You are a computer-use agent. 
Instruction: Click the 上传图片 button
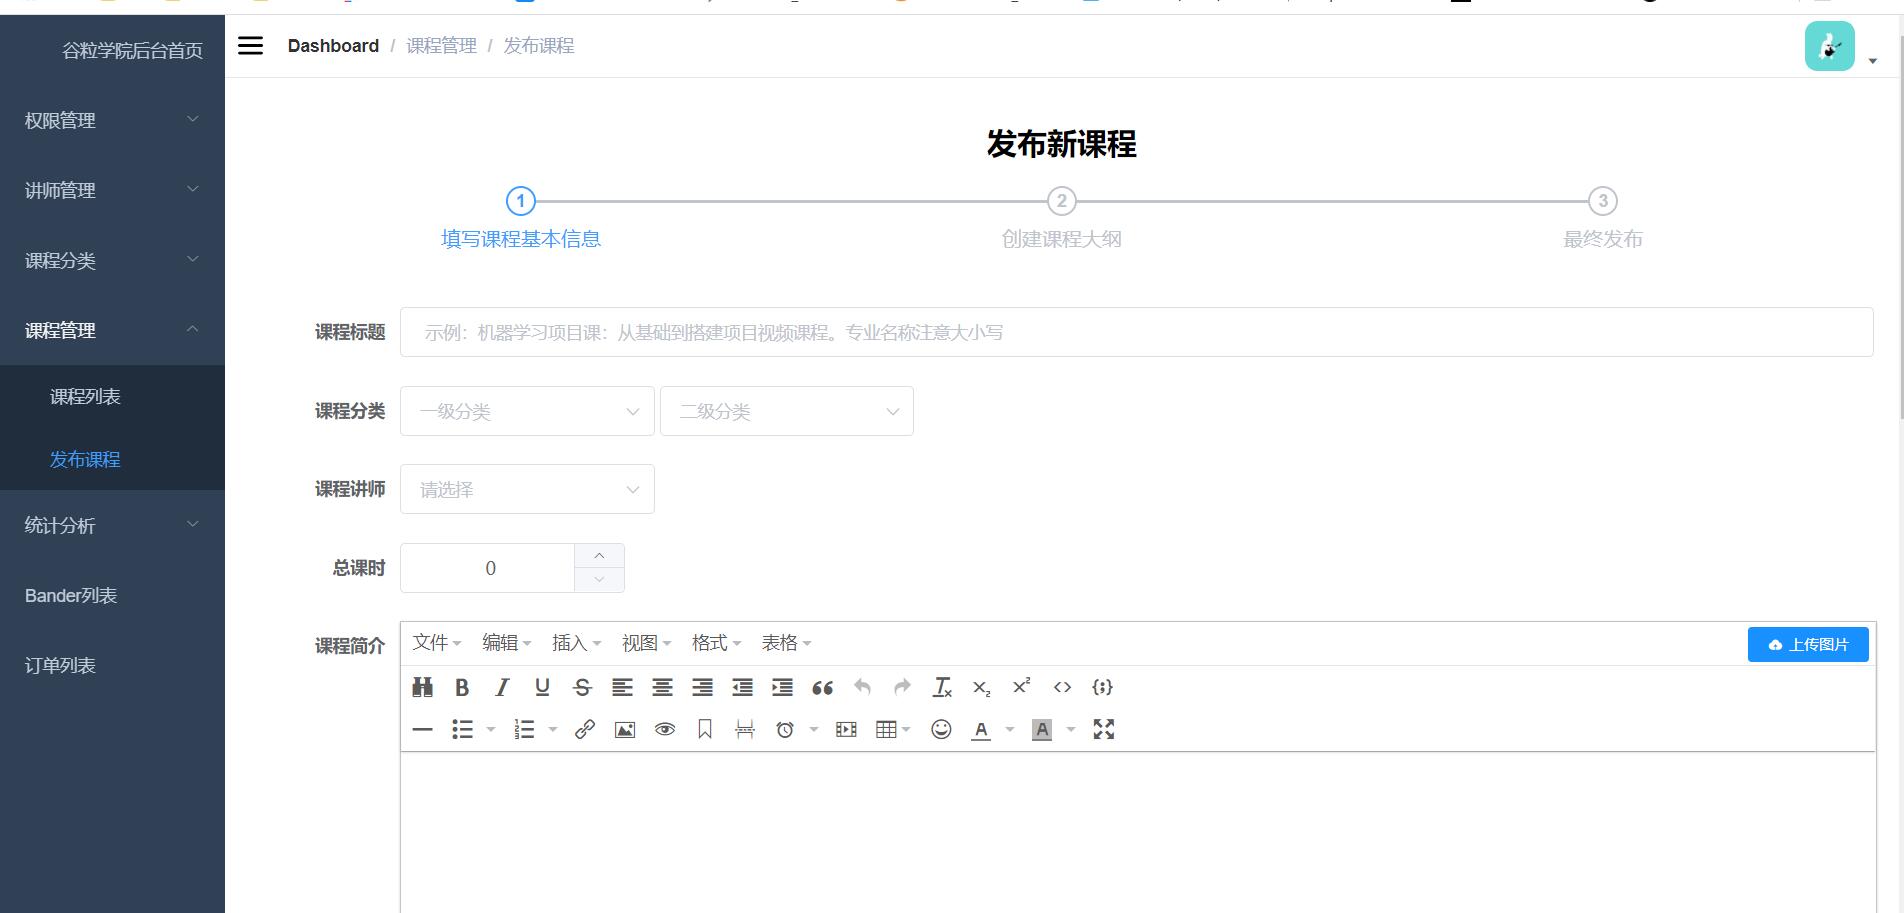click(x=1808, y=645)
